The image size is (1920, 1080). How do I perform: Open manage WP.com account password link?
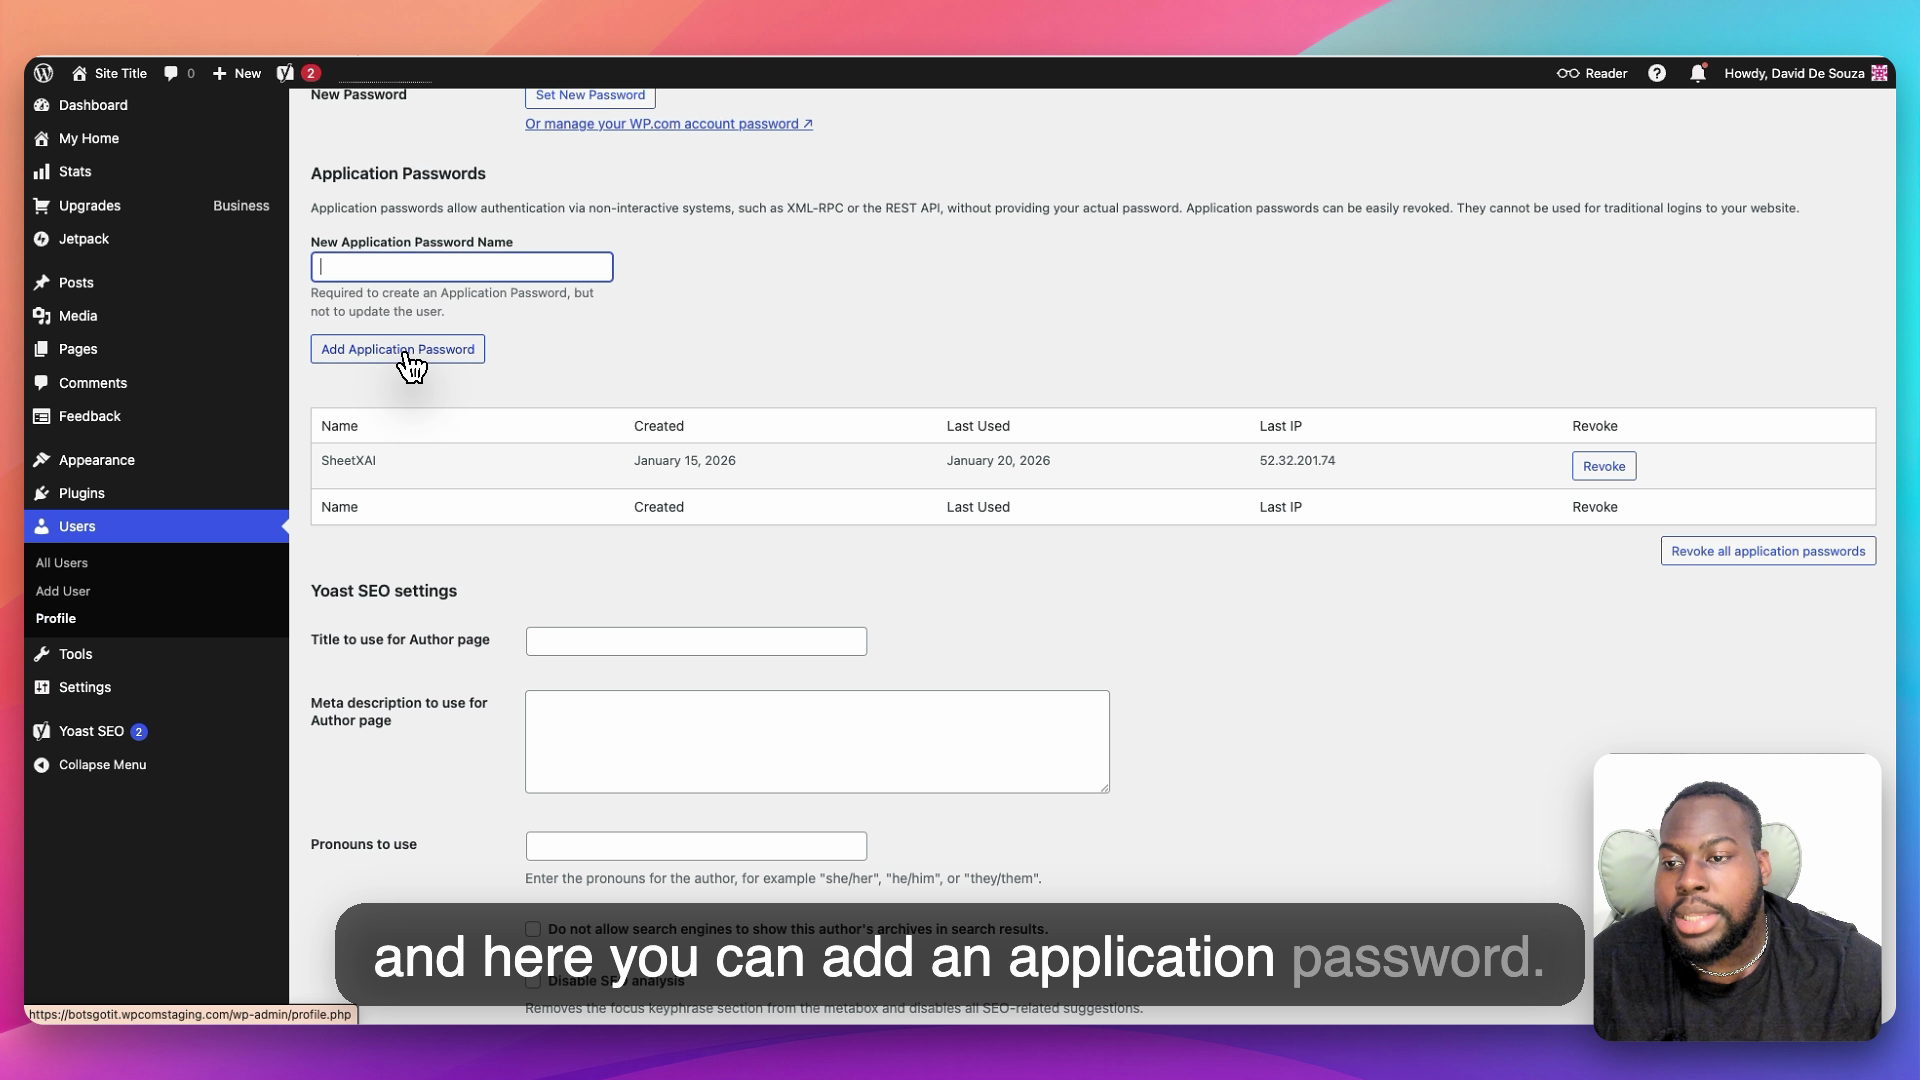tap(668, 124)
